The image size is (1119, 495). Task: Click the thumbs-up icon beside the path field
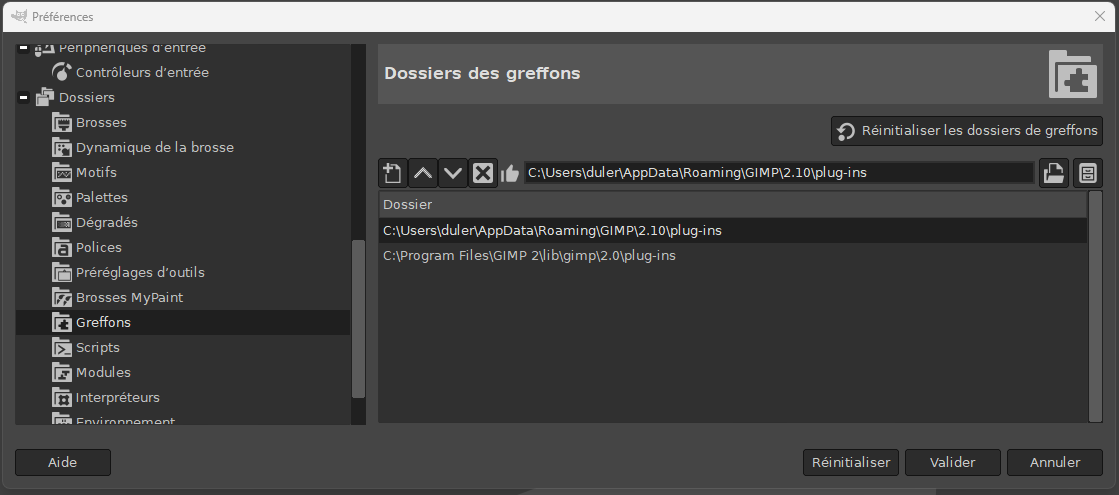(x=510, y=173)
